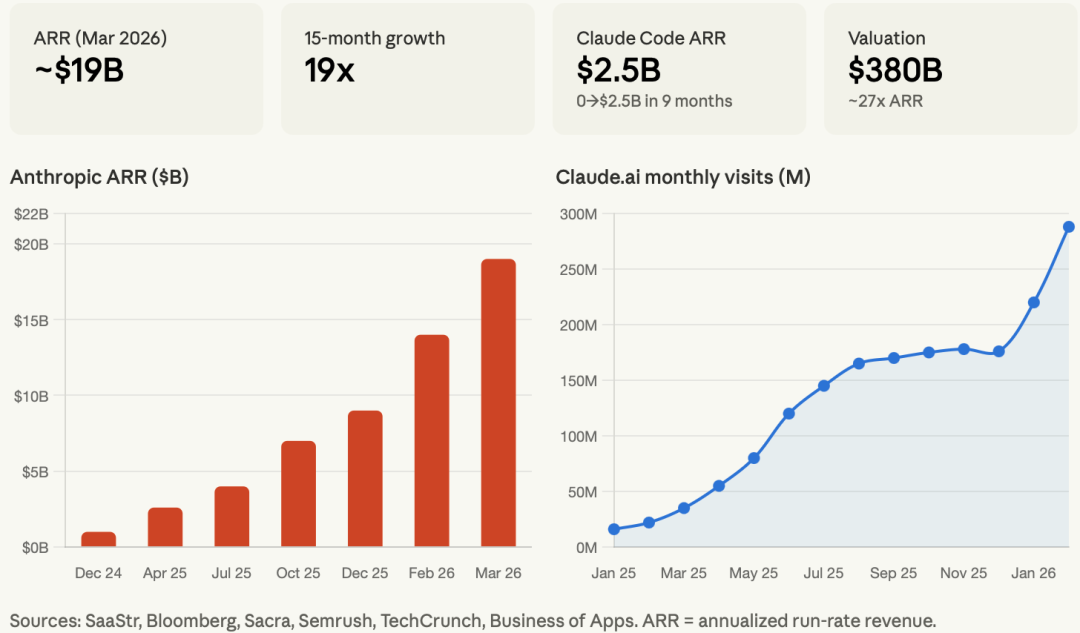Select the last data point near 300M
Viewport: 1080px width, 633px height.
(1068, 227)
